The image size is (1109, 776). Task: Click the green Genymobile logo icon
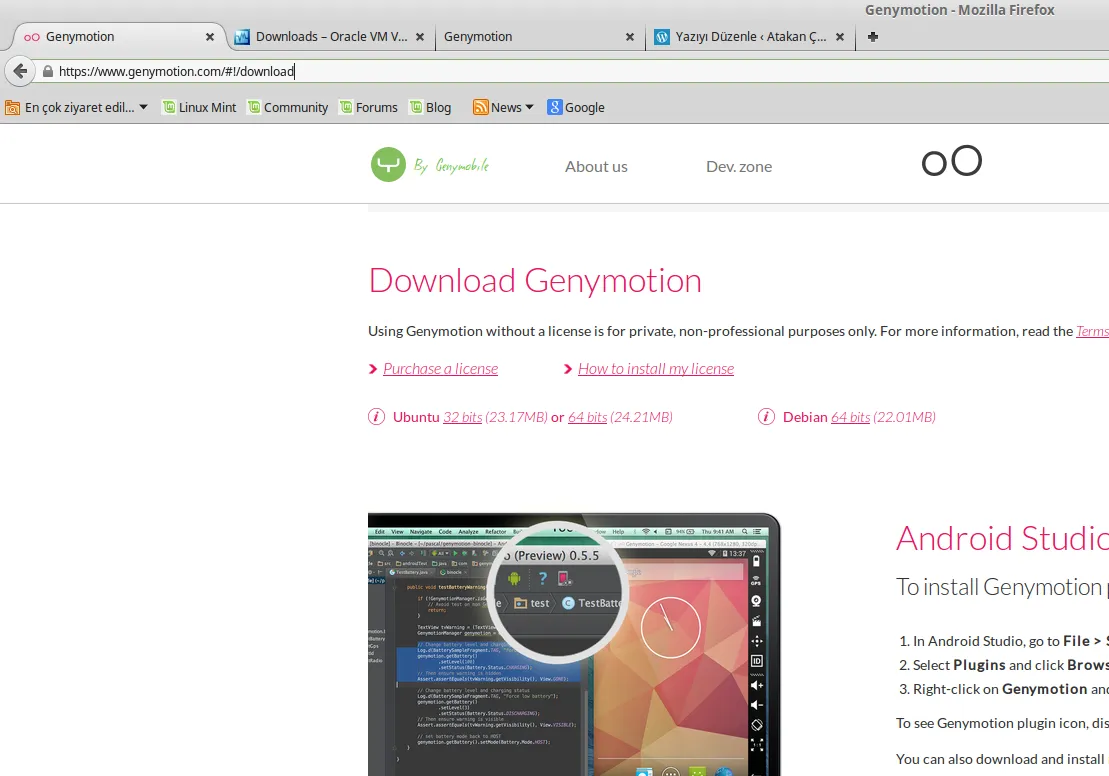388,165
